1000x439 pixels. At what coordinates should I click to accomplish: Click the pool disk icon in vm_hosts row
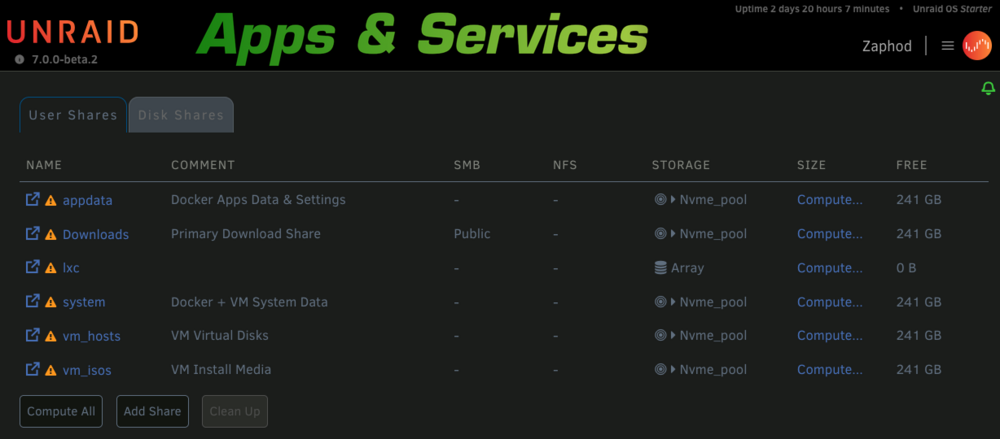click(x=660, y=335)
